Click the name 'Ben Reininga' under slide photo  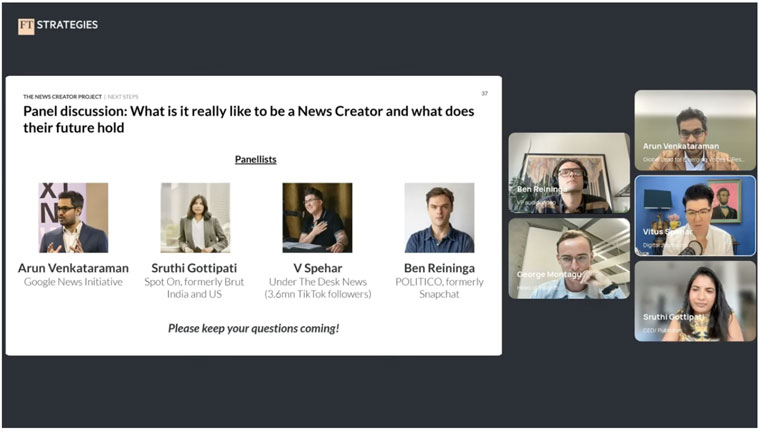click(439, 268)
